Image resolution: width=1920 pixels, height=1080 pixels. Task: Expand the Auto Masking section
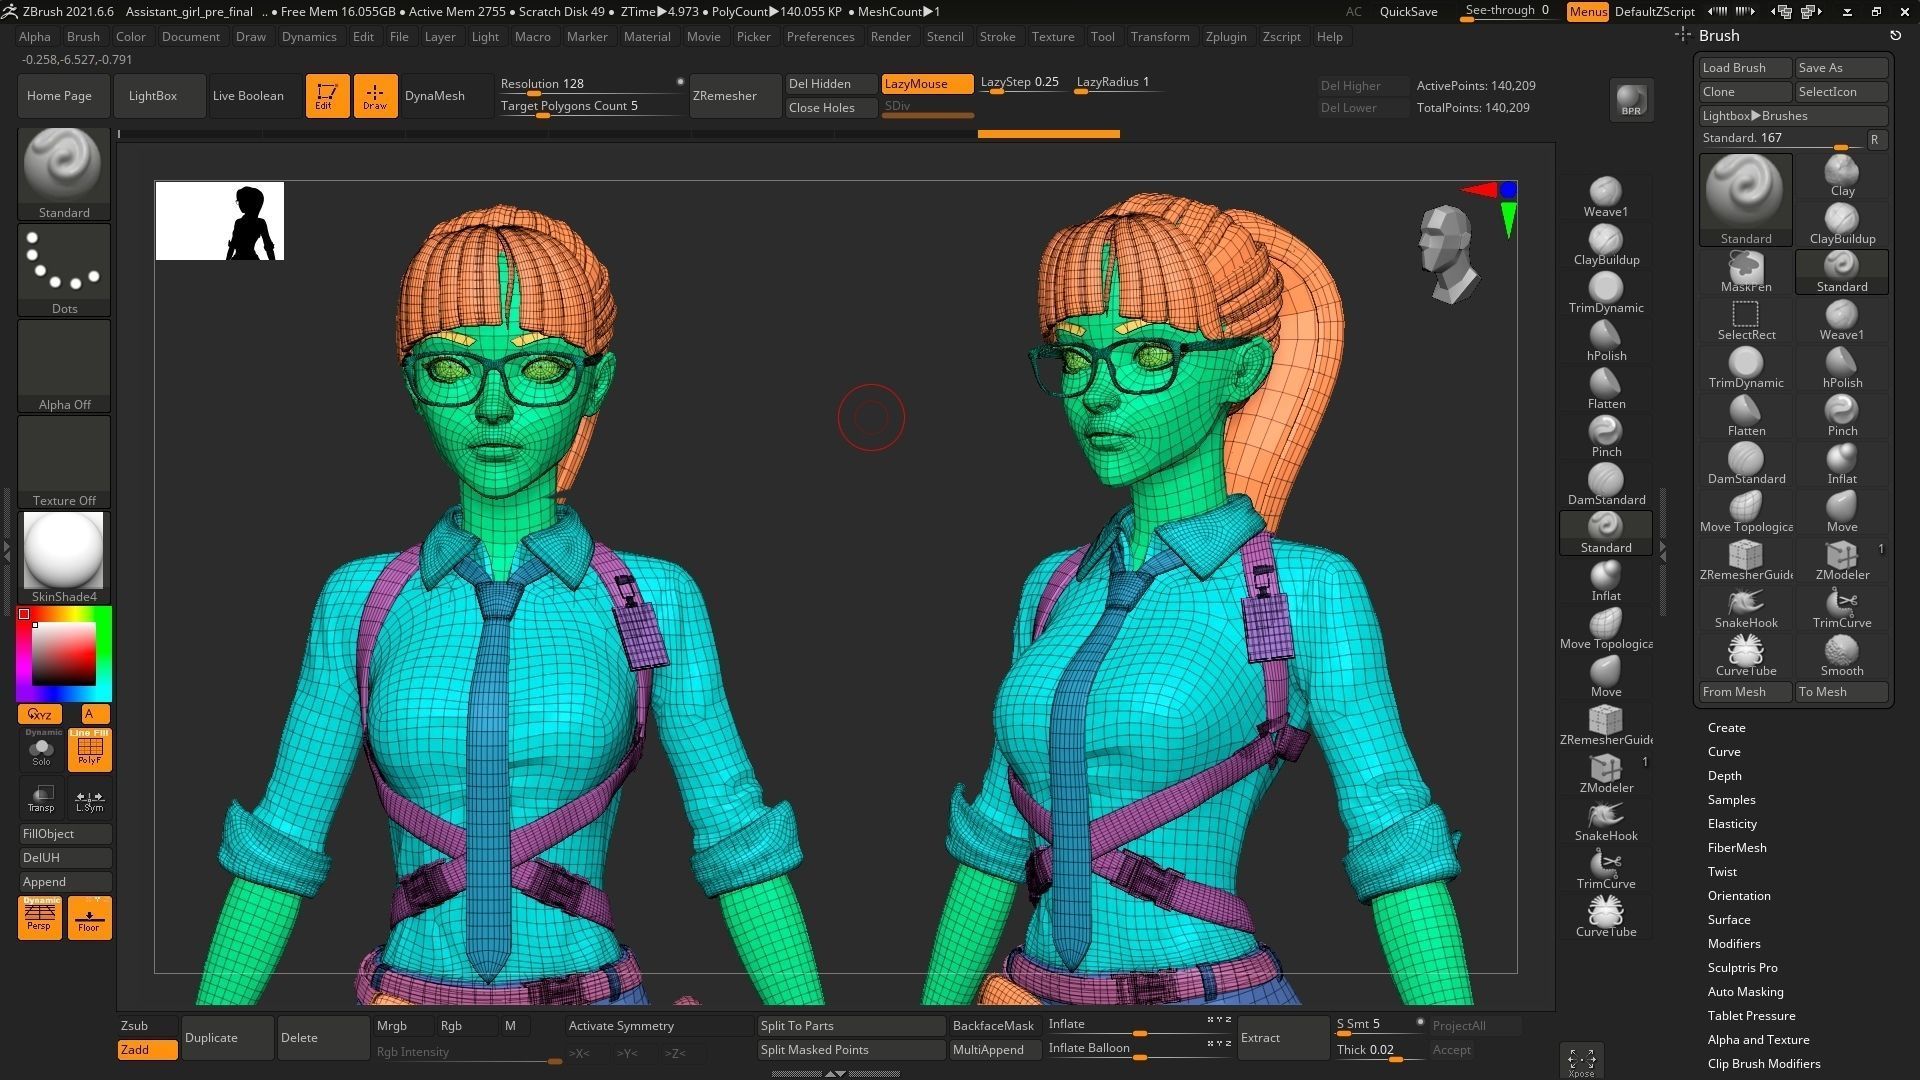pyautogui.click(x=1745, y=991)
